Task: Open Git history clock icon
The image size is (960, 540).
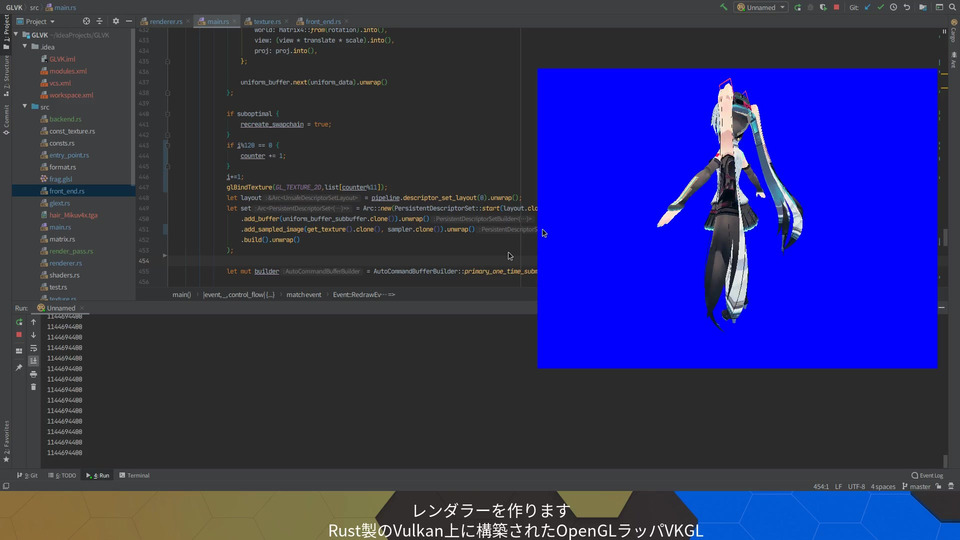Action: [893, 7]
